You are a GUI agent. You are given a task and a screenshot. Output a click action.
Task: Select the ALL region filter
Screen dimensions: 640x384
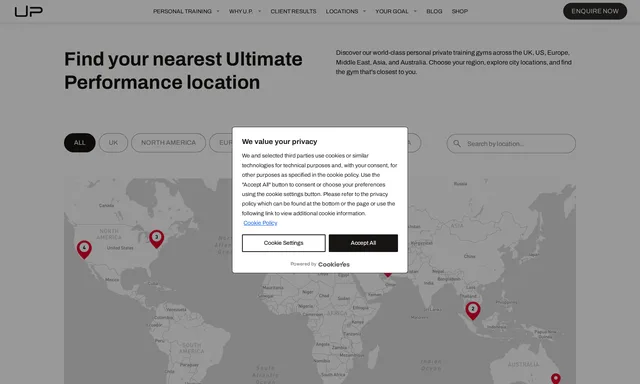pyautogui.click(x=80, y=143)
